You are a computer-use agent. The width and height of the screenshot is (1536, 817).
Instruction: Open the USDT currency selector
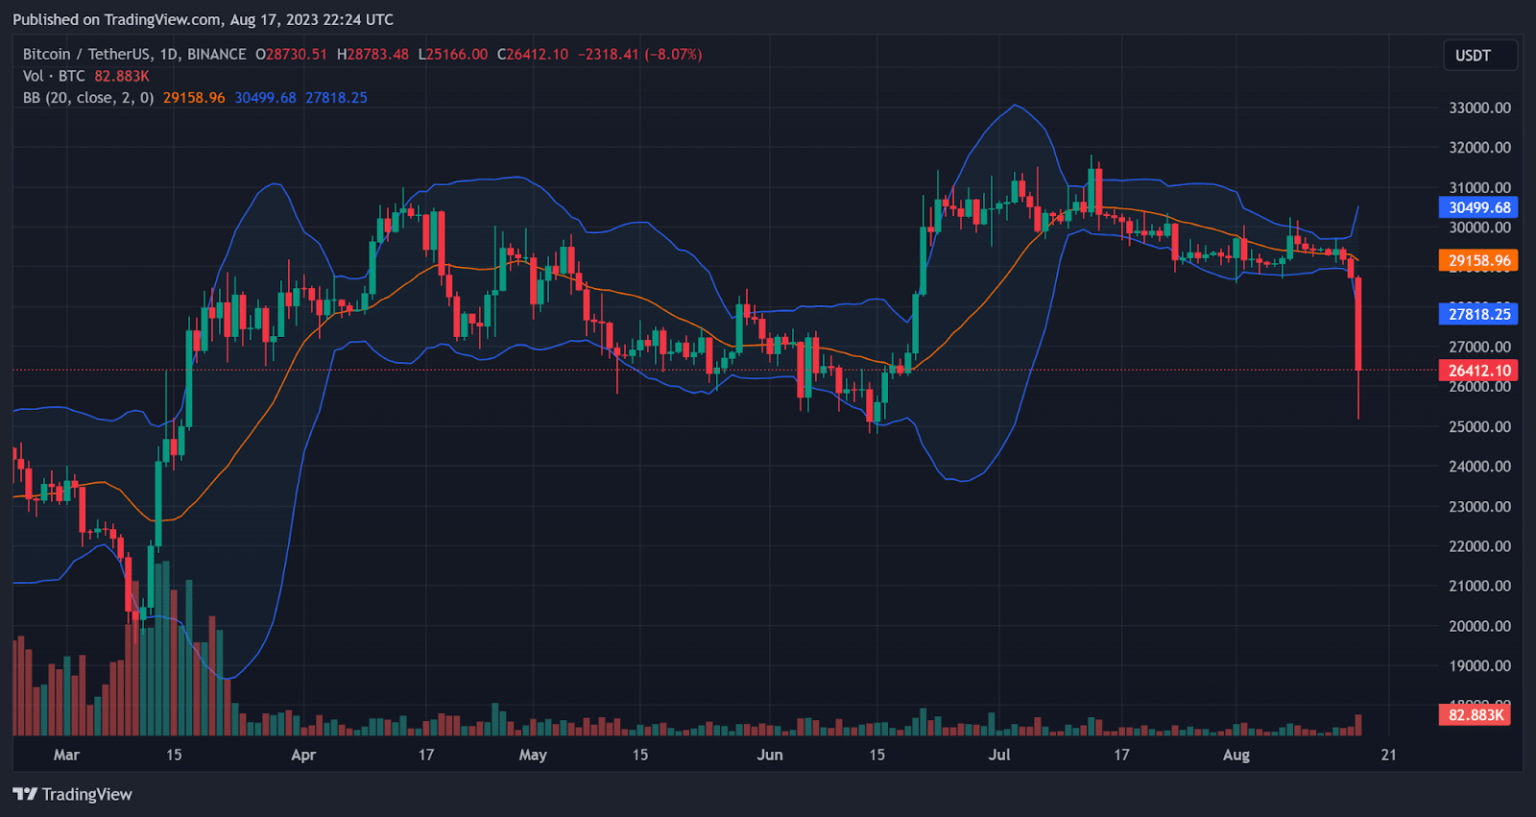(1472, 55)
